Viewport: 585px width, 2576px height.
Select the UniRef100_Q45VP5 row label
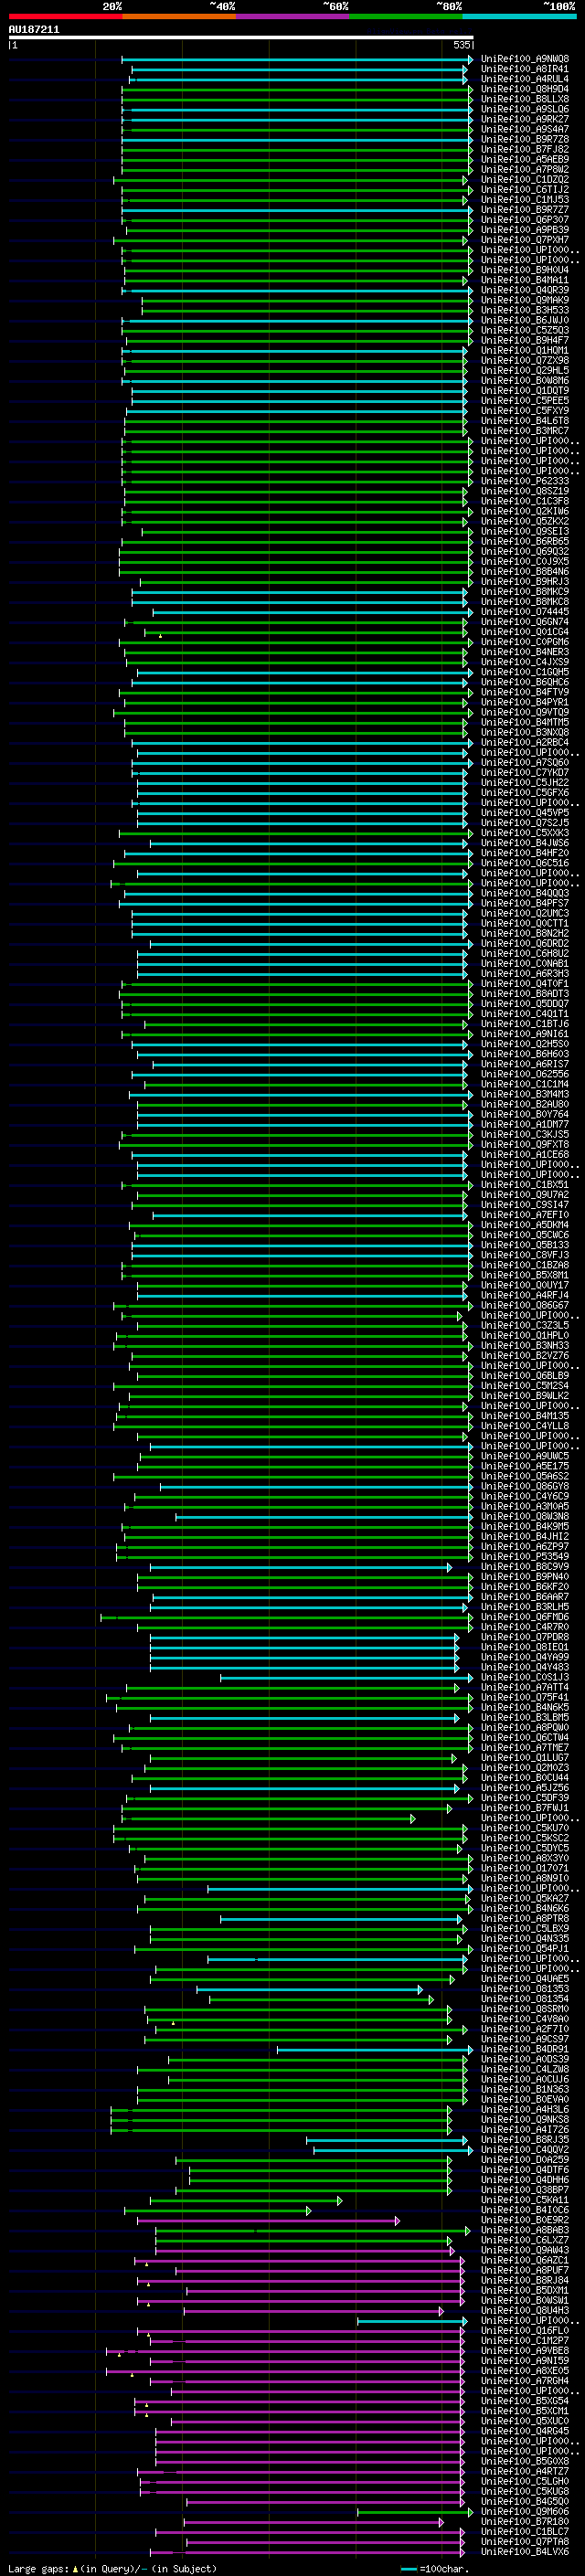(524, 813)
